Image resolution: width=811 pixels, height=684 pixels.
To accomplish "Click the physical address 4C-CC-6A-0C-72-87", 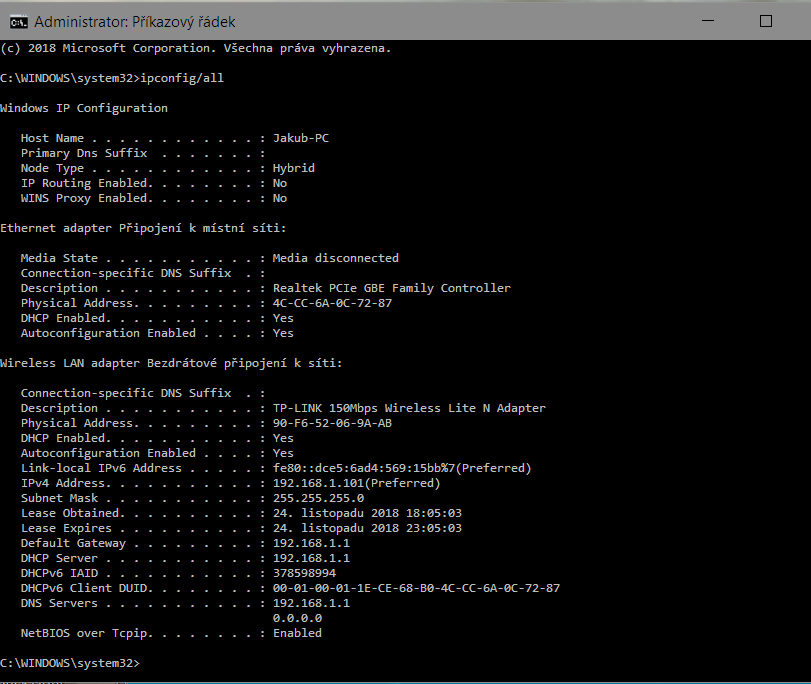I will [332, 303].
